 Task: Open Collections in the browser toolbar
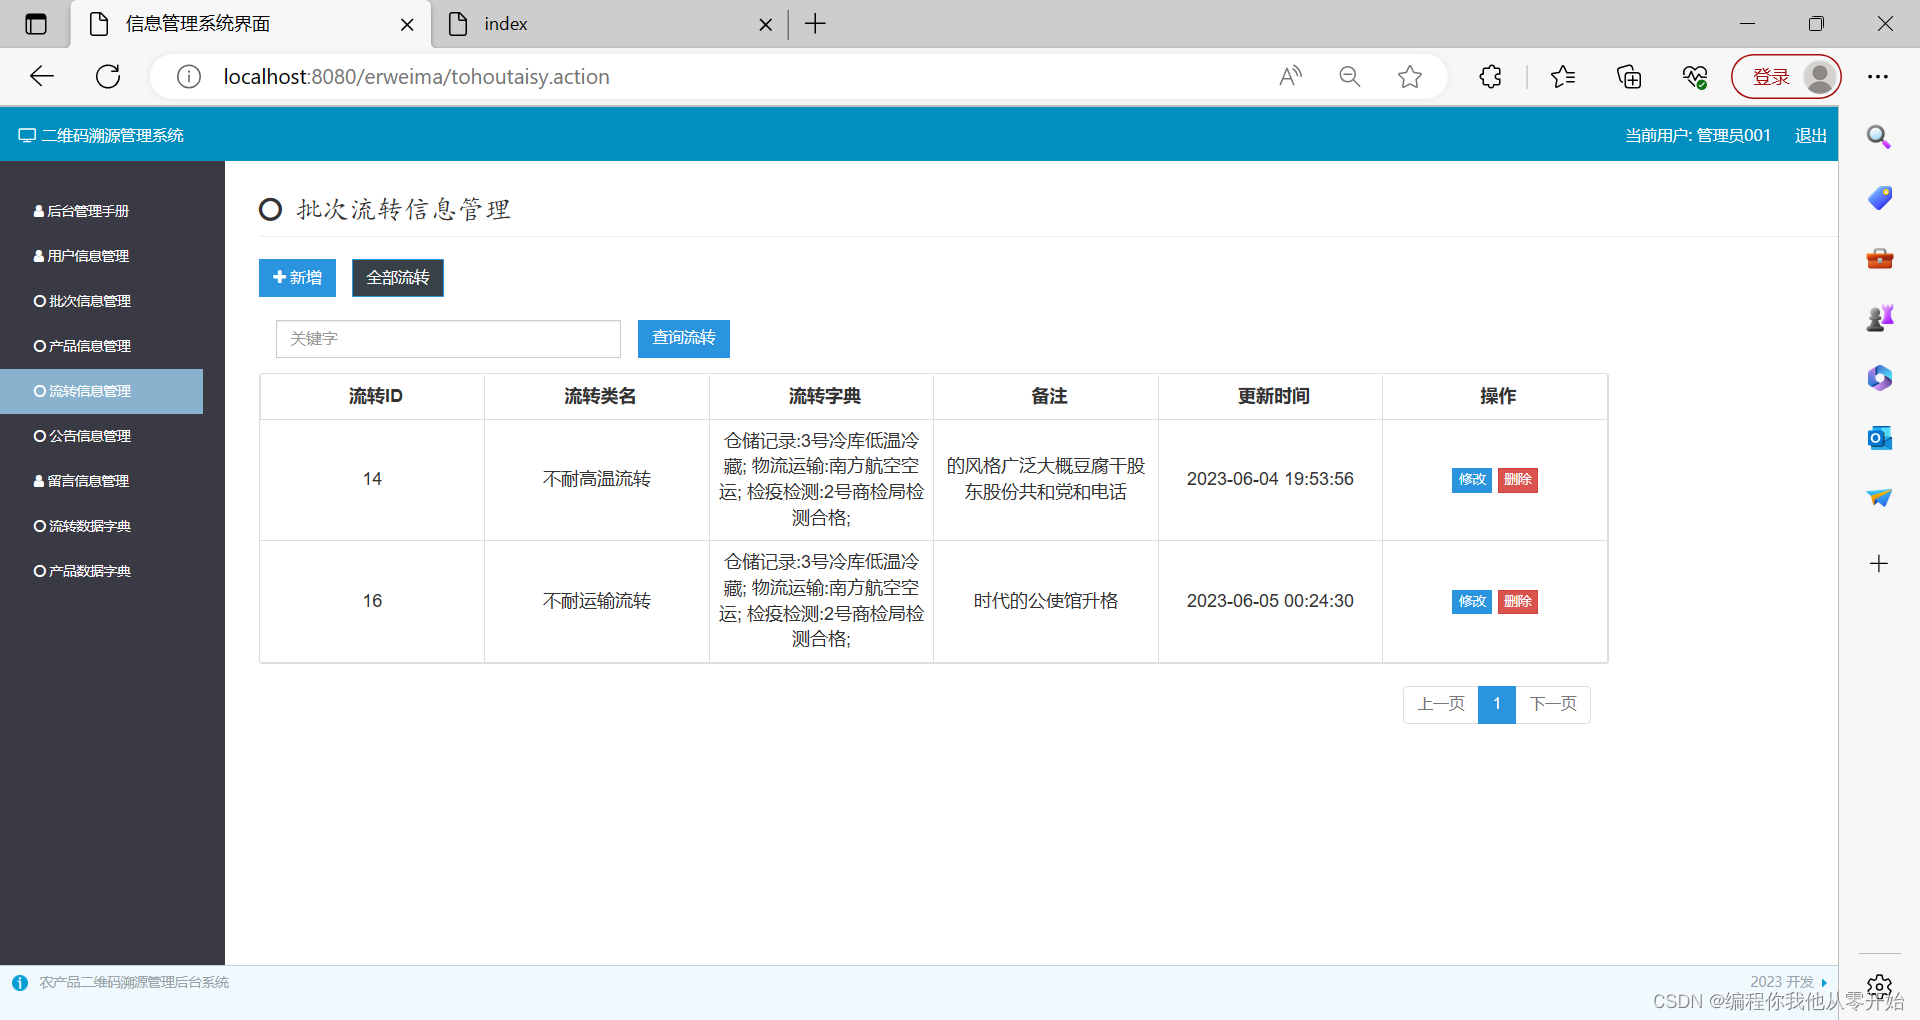click(x=1629, y=76)
